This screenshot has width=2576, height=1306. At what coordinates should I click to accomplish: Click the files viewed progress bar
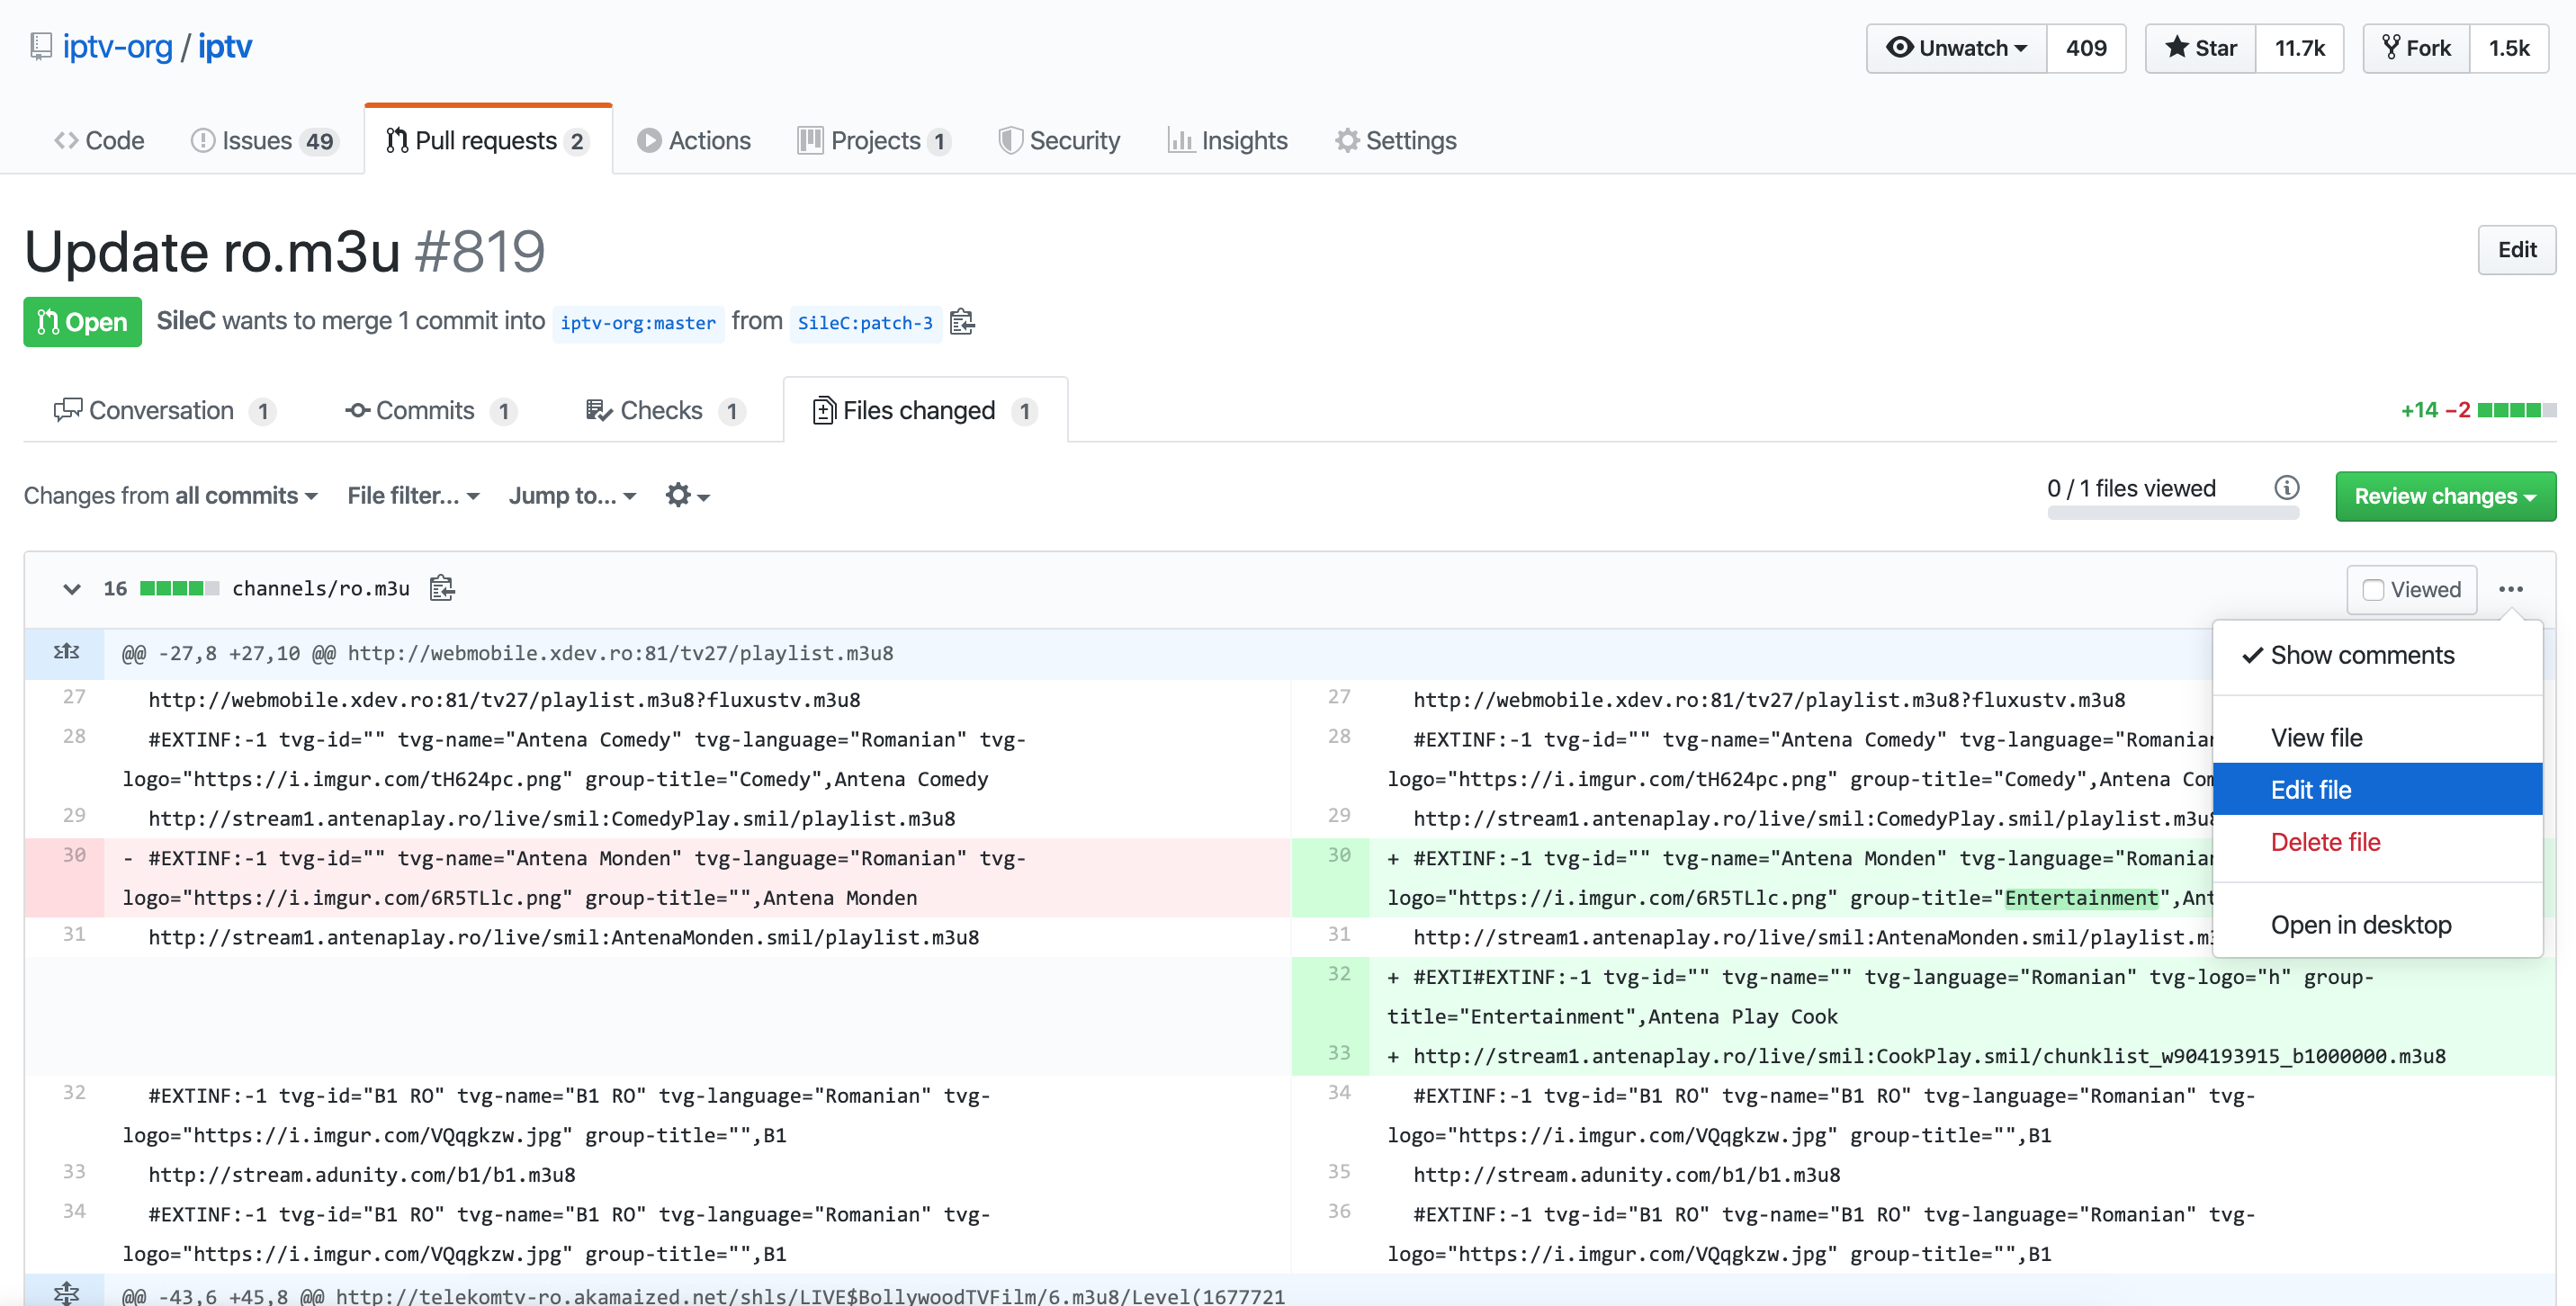point(2173,513)
